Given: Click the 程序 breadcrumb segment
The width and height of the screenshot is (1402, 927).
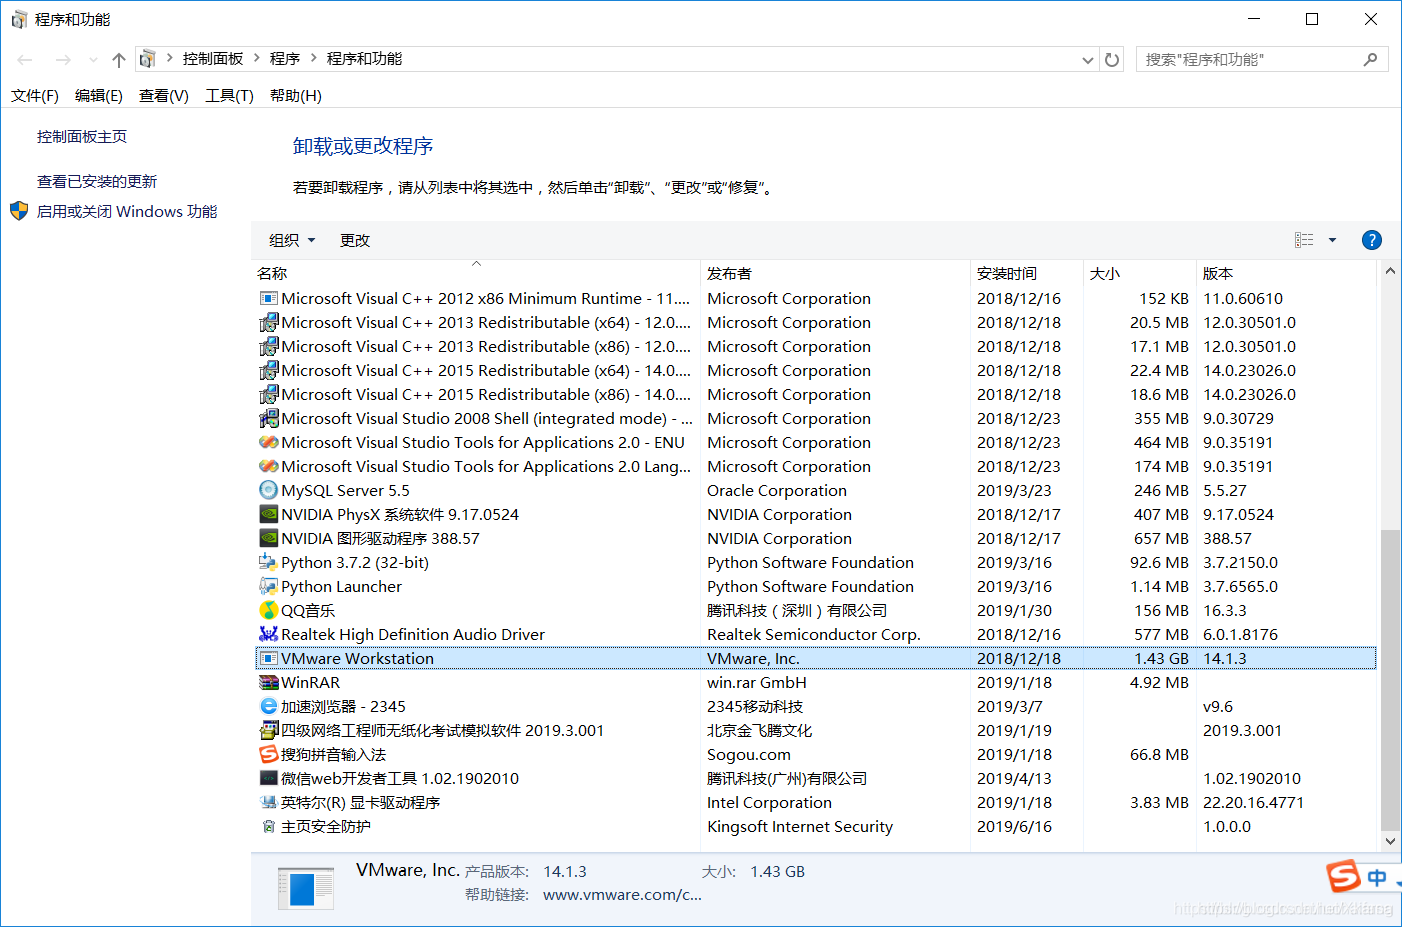Looking at the screenshot, I should 285,58.
